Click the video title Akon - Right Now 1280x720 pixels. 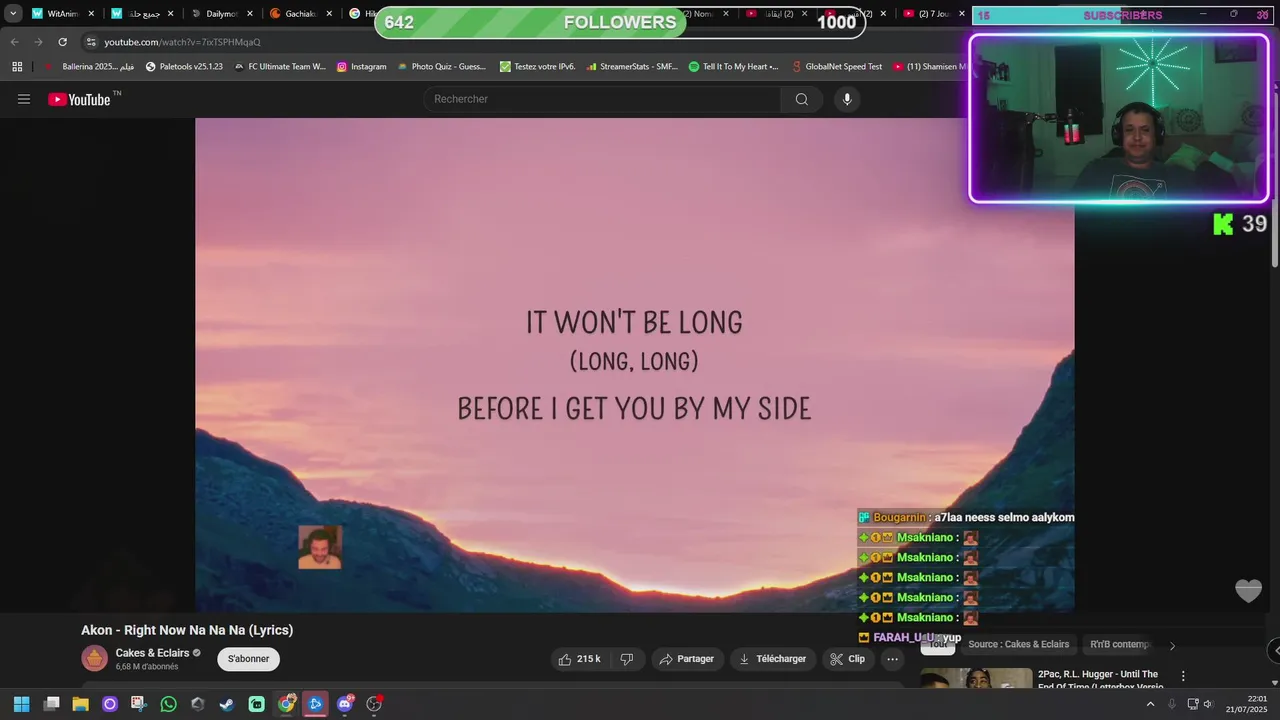pos(187,630)
